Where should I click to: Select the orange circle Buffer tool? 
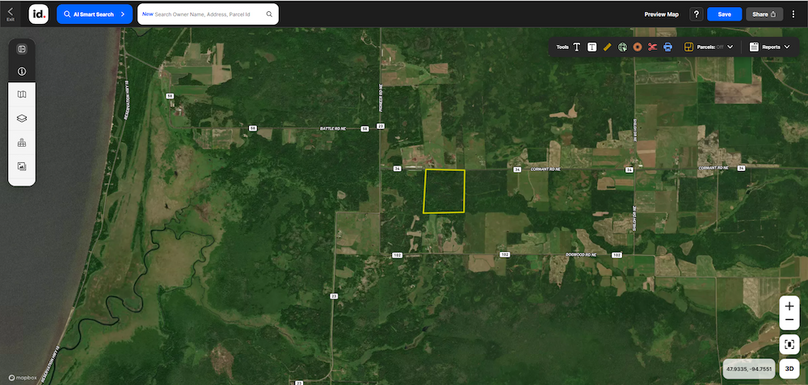(x=637, y=47)
